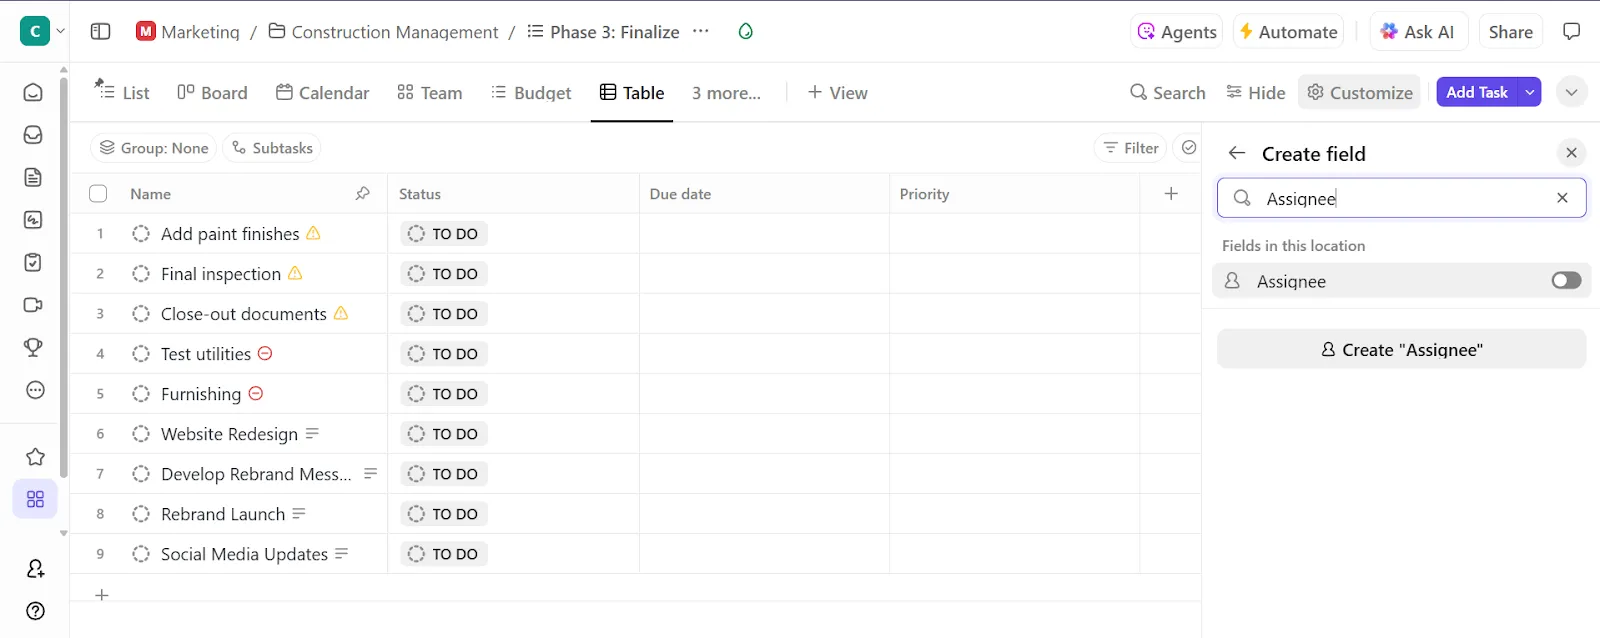
Task: Open the Add Task dropdown arrow
Action: [x=1529, y=92]
